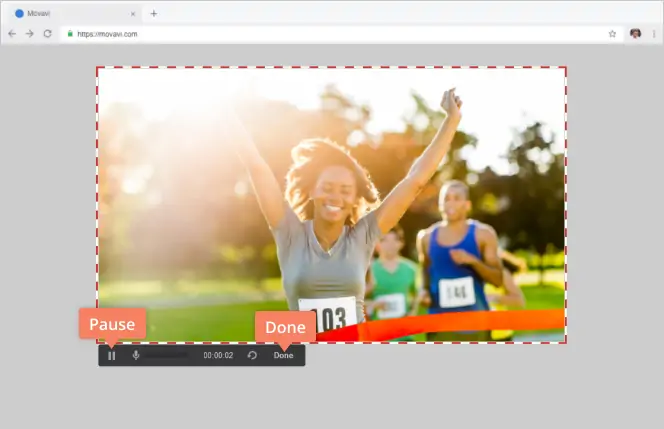Pause the screen recording
This screenshot has width=664, height=429.
(111, 356)
